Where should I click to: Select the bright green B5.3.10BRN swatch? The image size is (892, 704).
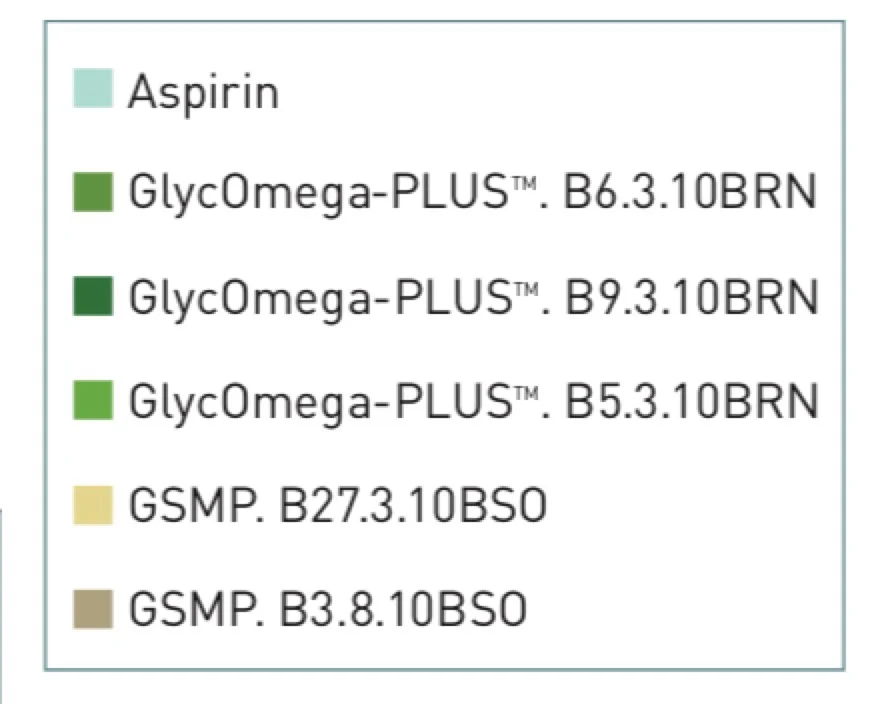coord(92,401)
